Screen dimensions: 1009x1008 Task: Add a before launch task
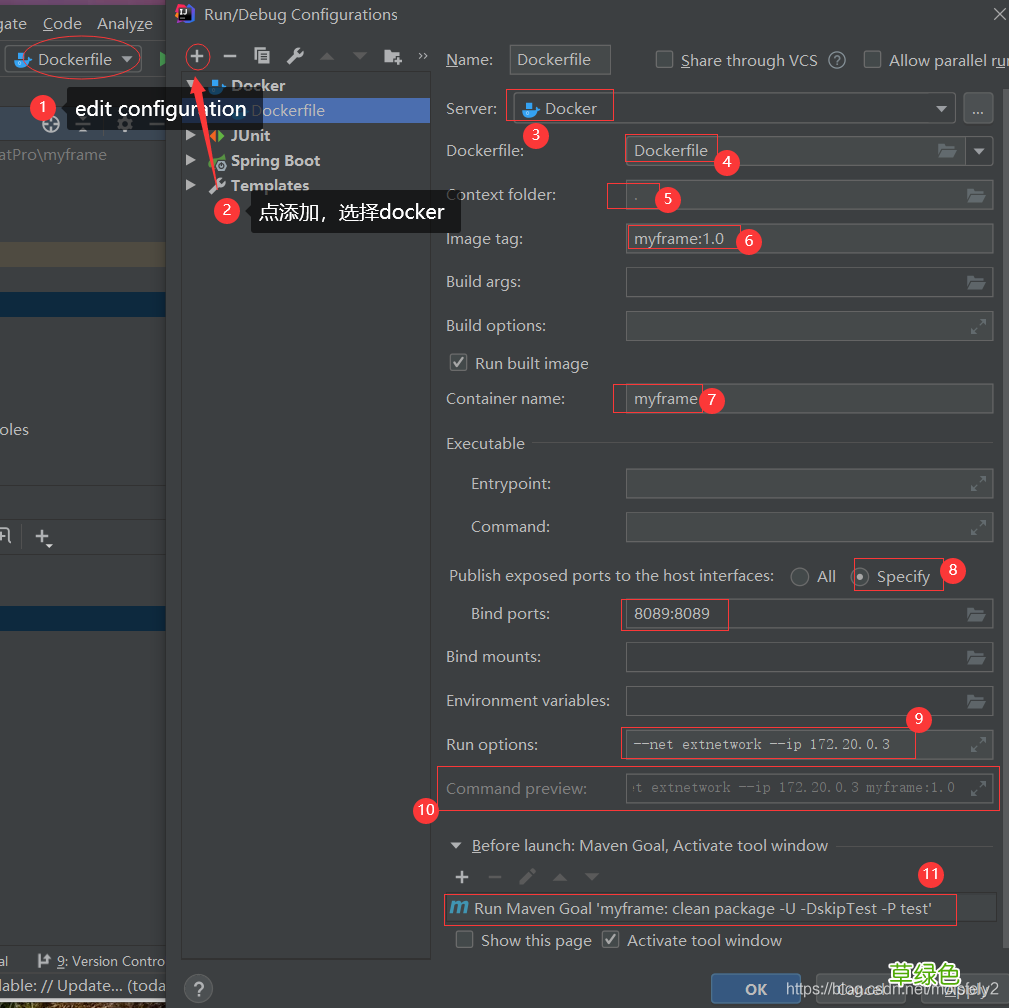(x=462, y=877)
